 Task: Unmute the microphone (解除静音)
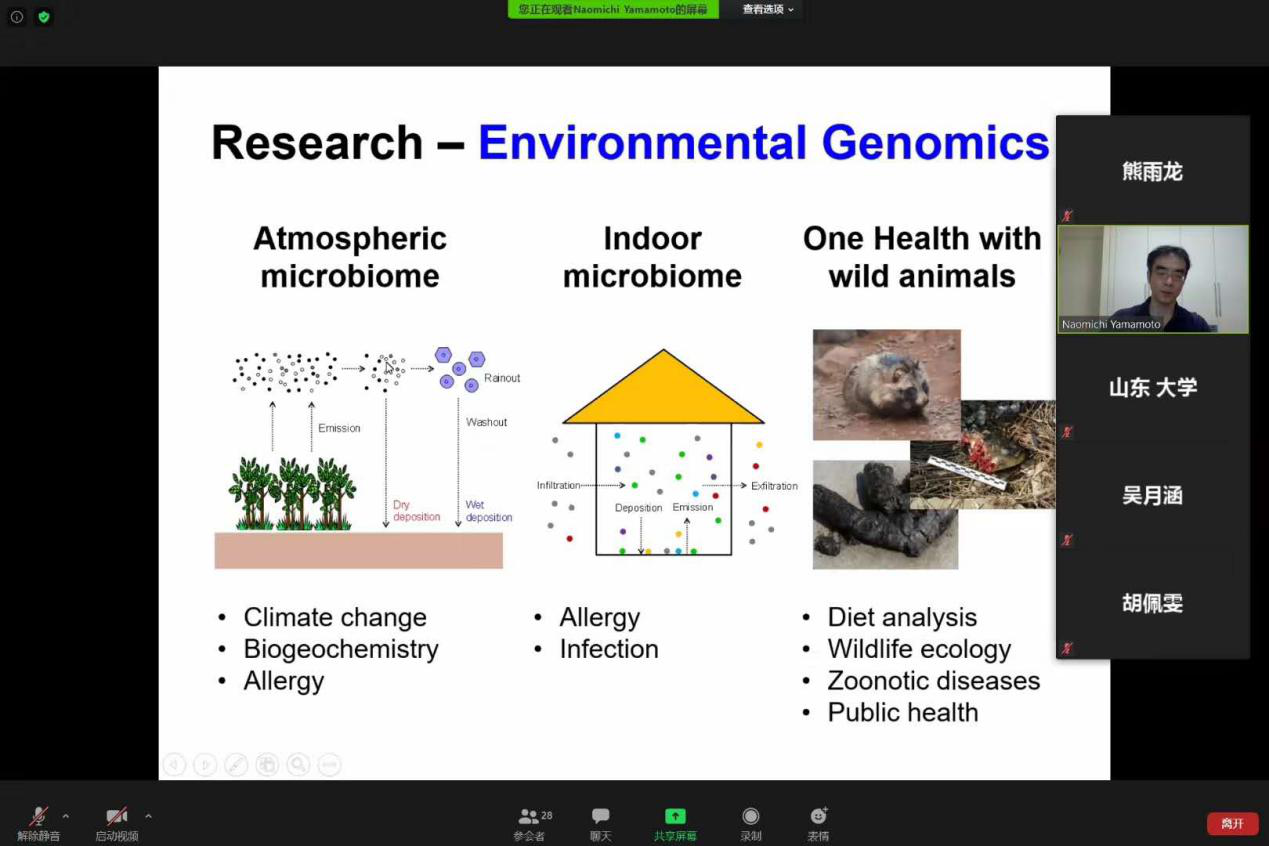pyautogui.click(x=38, y=817)
